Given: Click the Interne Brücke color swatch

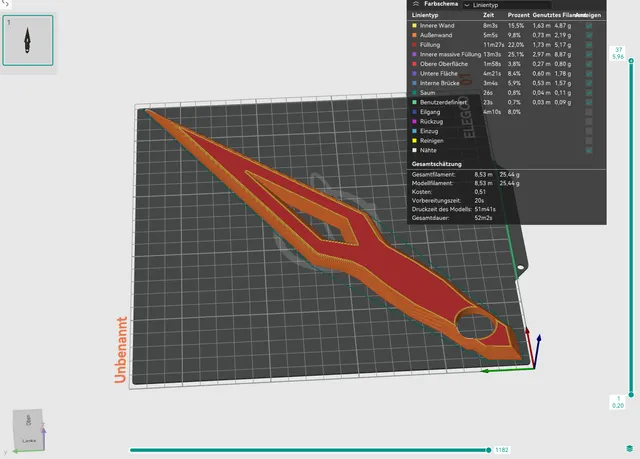Looking at the screenshot, I should coord(414,83).
